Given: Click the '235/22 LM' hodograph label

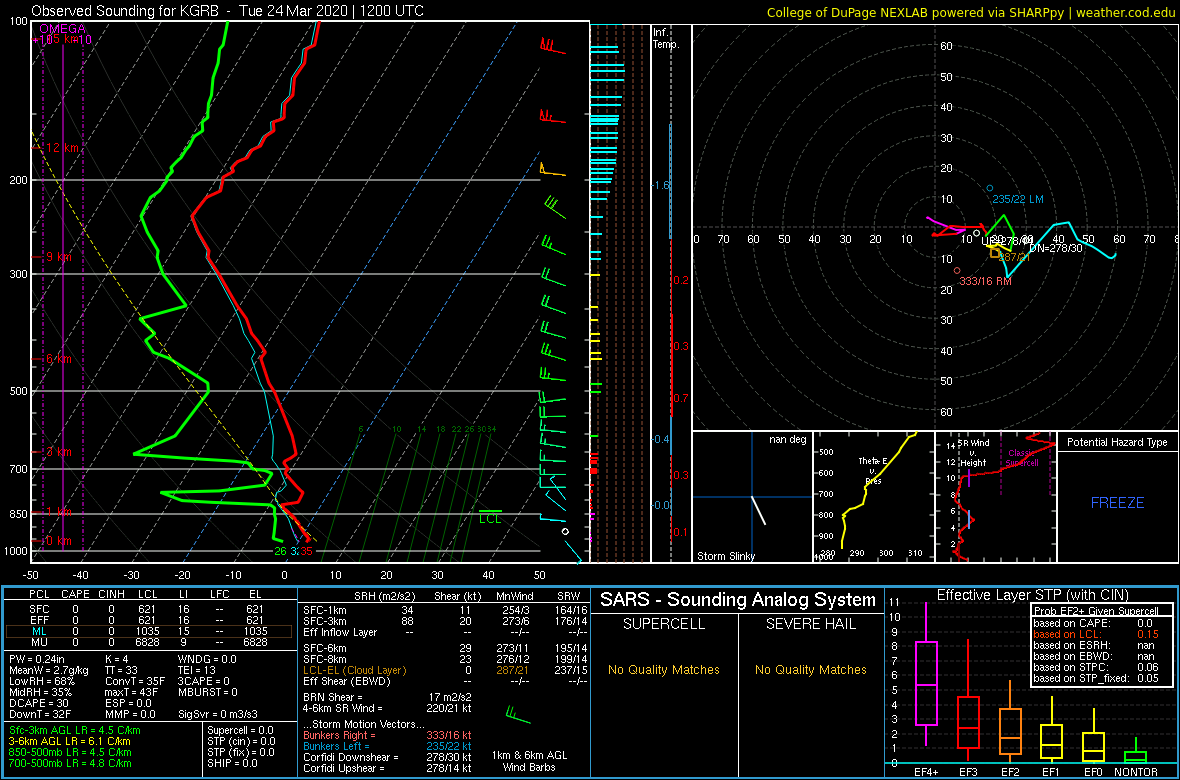Looking at the screenshot, I should pos(1017,199).
